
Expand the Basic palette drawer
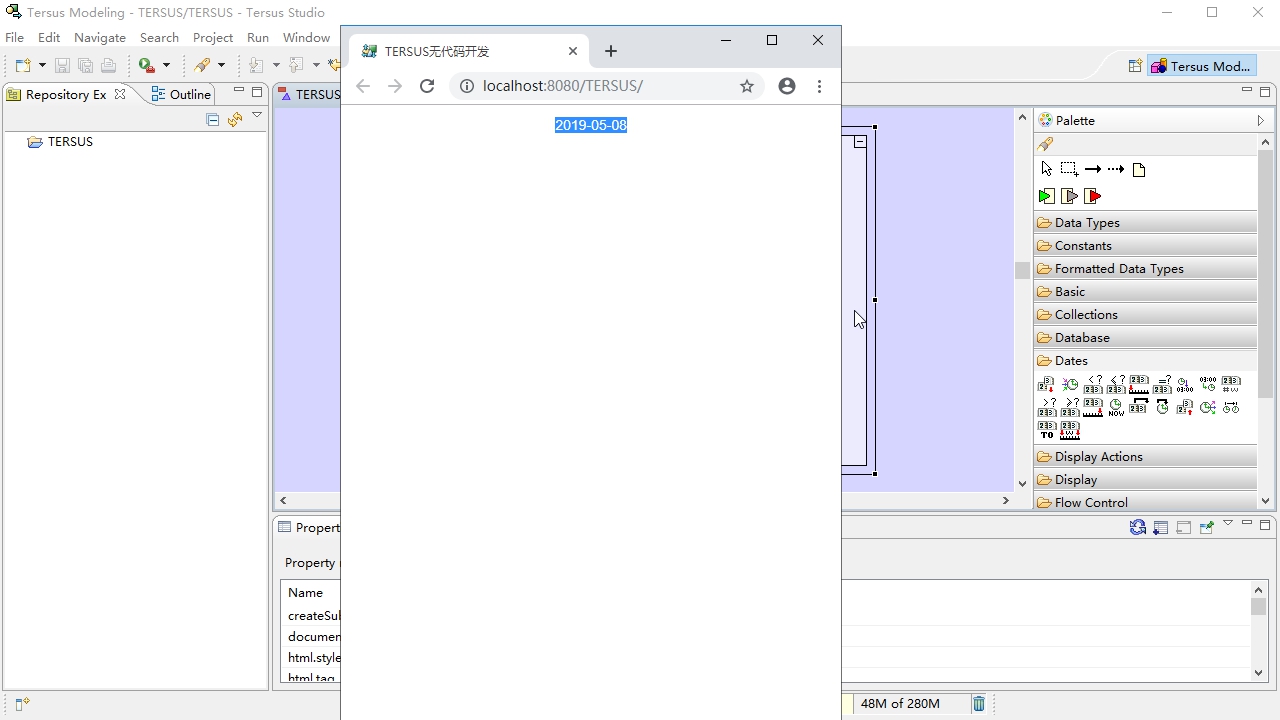[1146, 292]
